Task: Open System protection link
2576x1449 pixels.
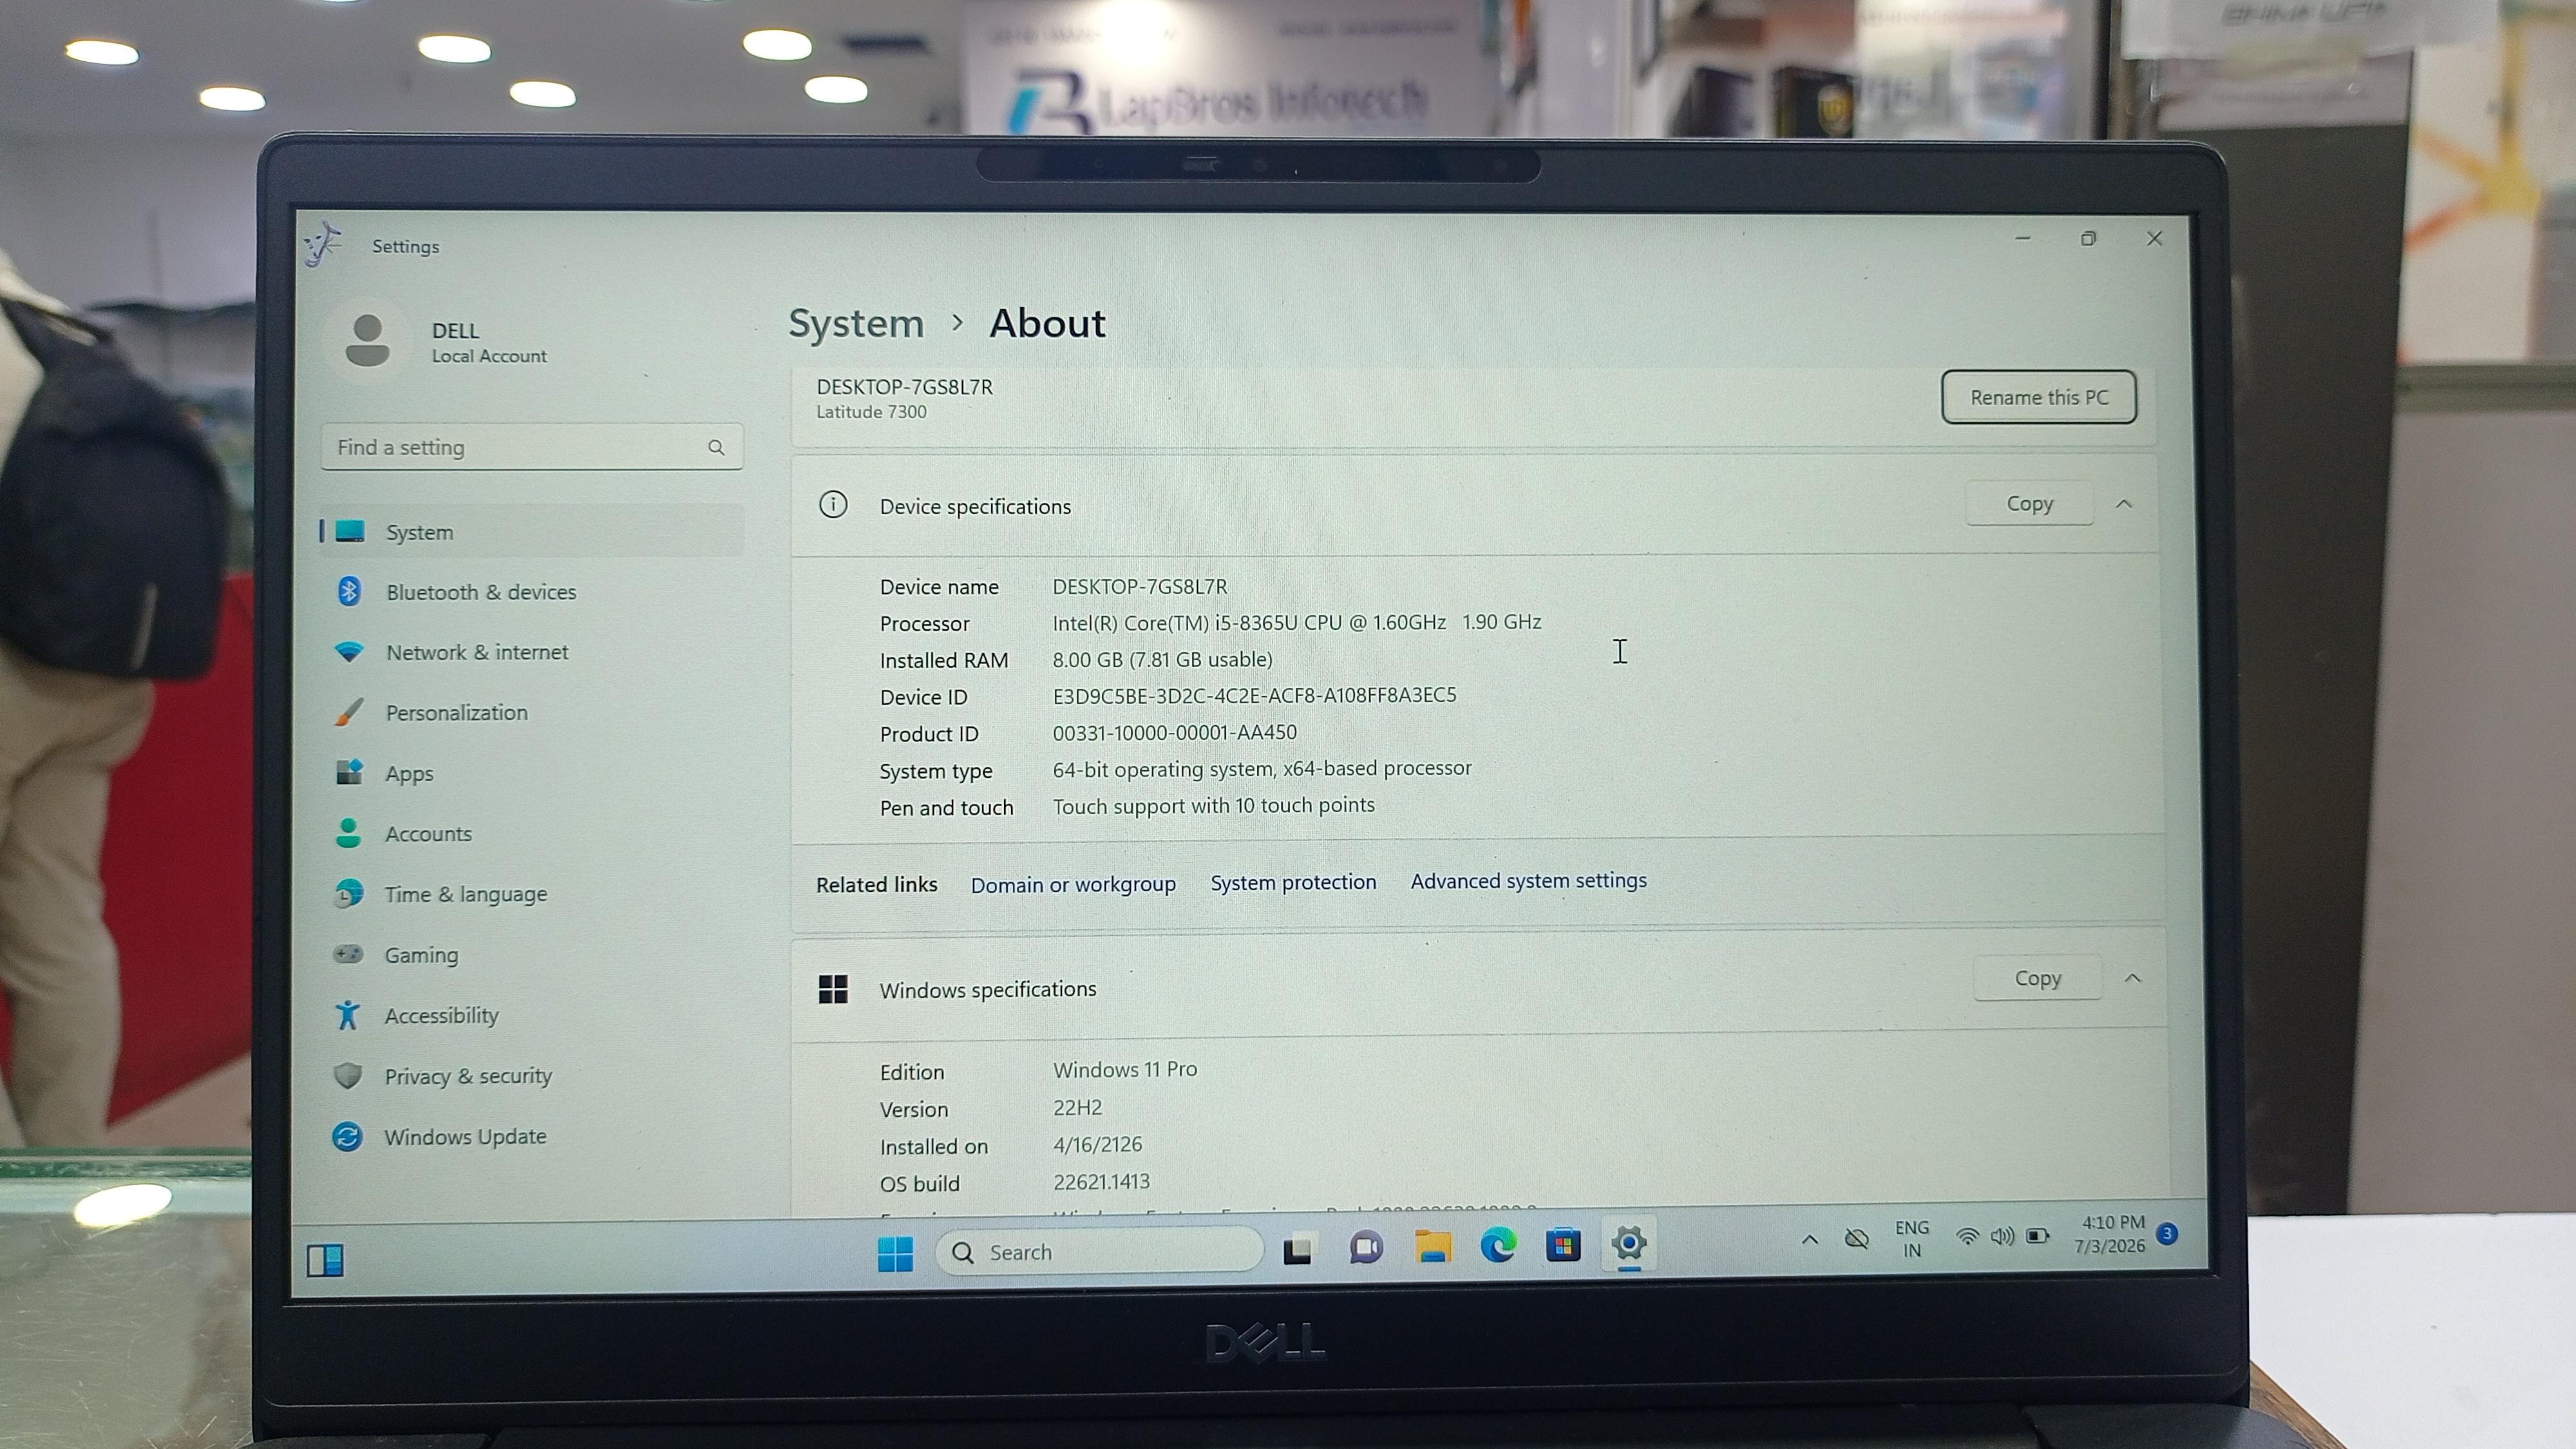Action: point(1293,882)
